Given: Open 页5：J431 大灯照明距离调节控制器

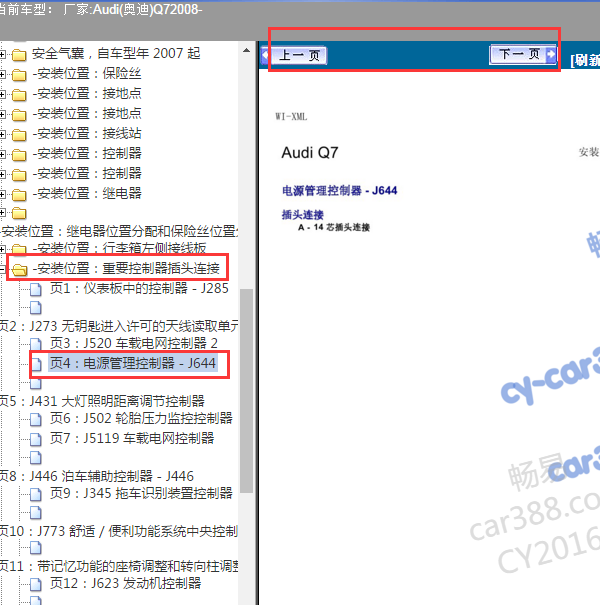Looking at the screenshot, I should 102,401.
